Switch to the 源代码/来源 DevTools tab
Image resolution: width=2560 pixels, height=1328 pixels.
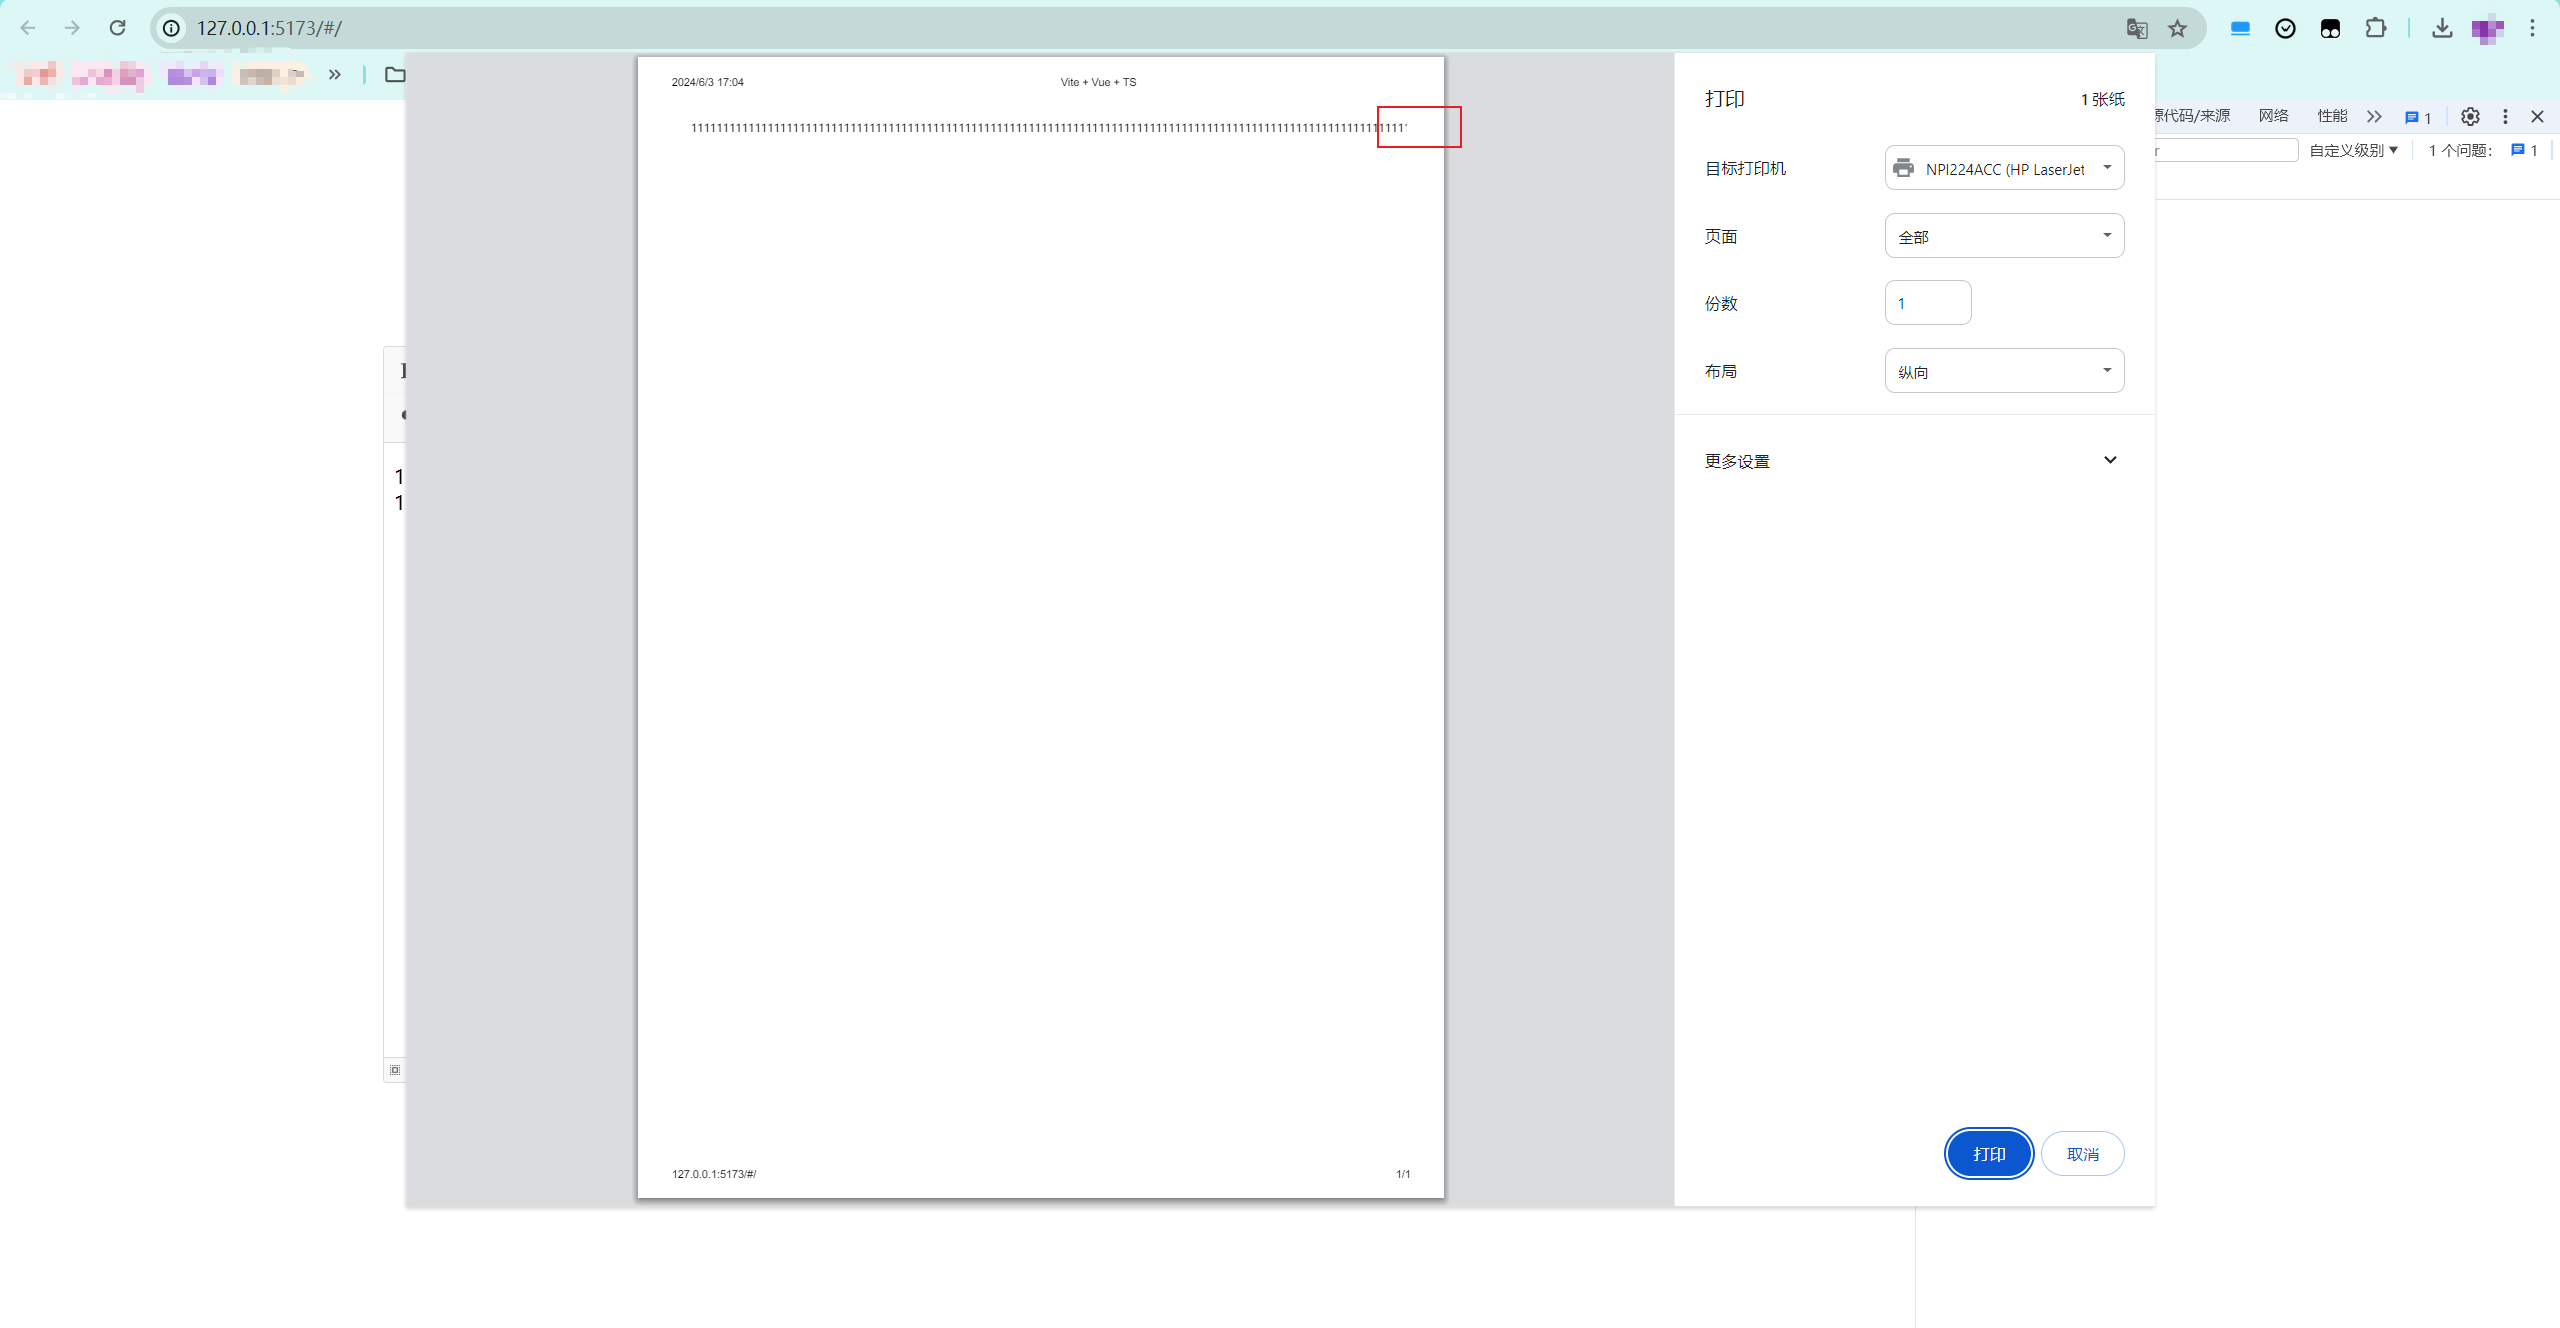click(2193, 116)
